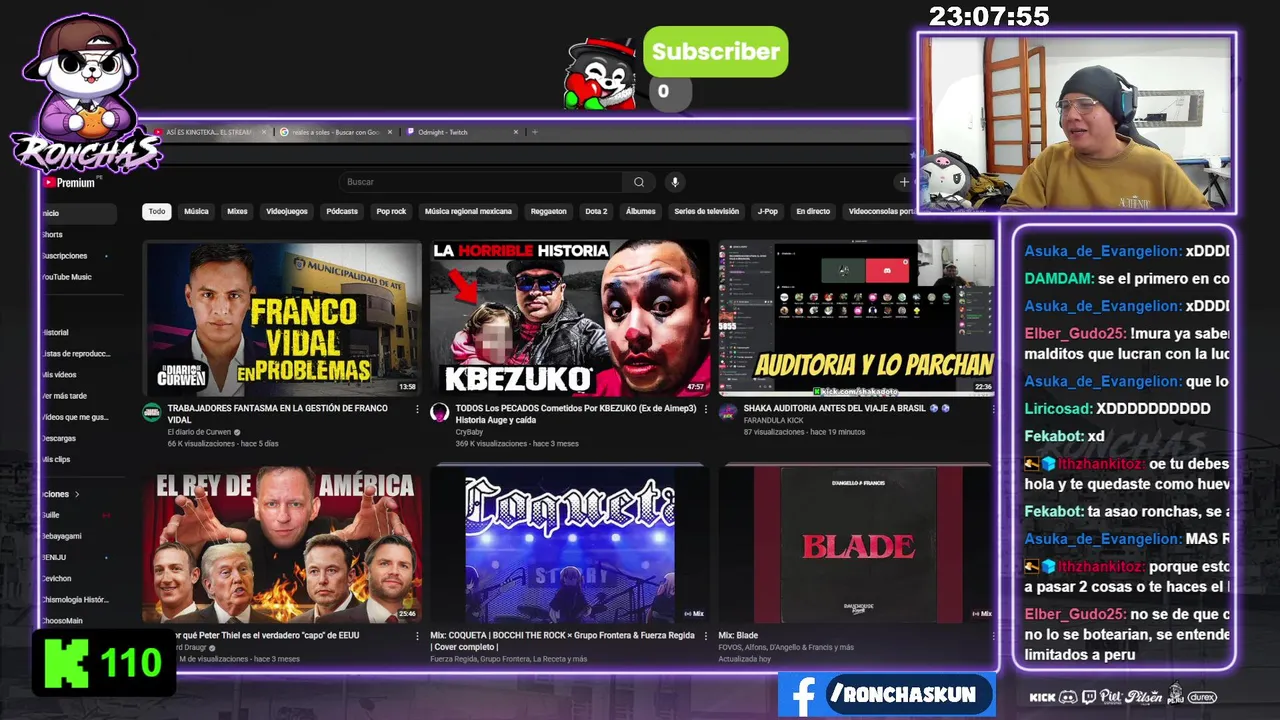Close the 'reales a soles' Google tab
The height and width of the screenshot is (720, 1280).
(x=390, y=132)
